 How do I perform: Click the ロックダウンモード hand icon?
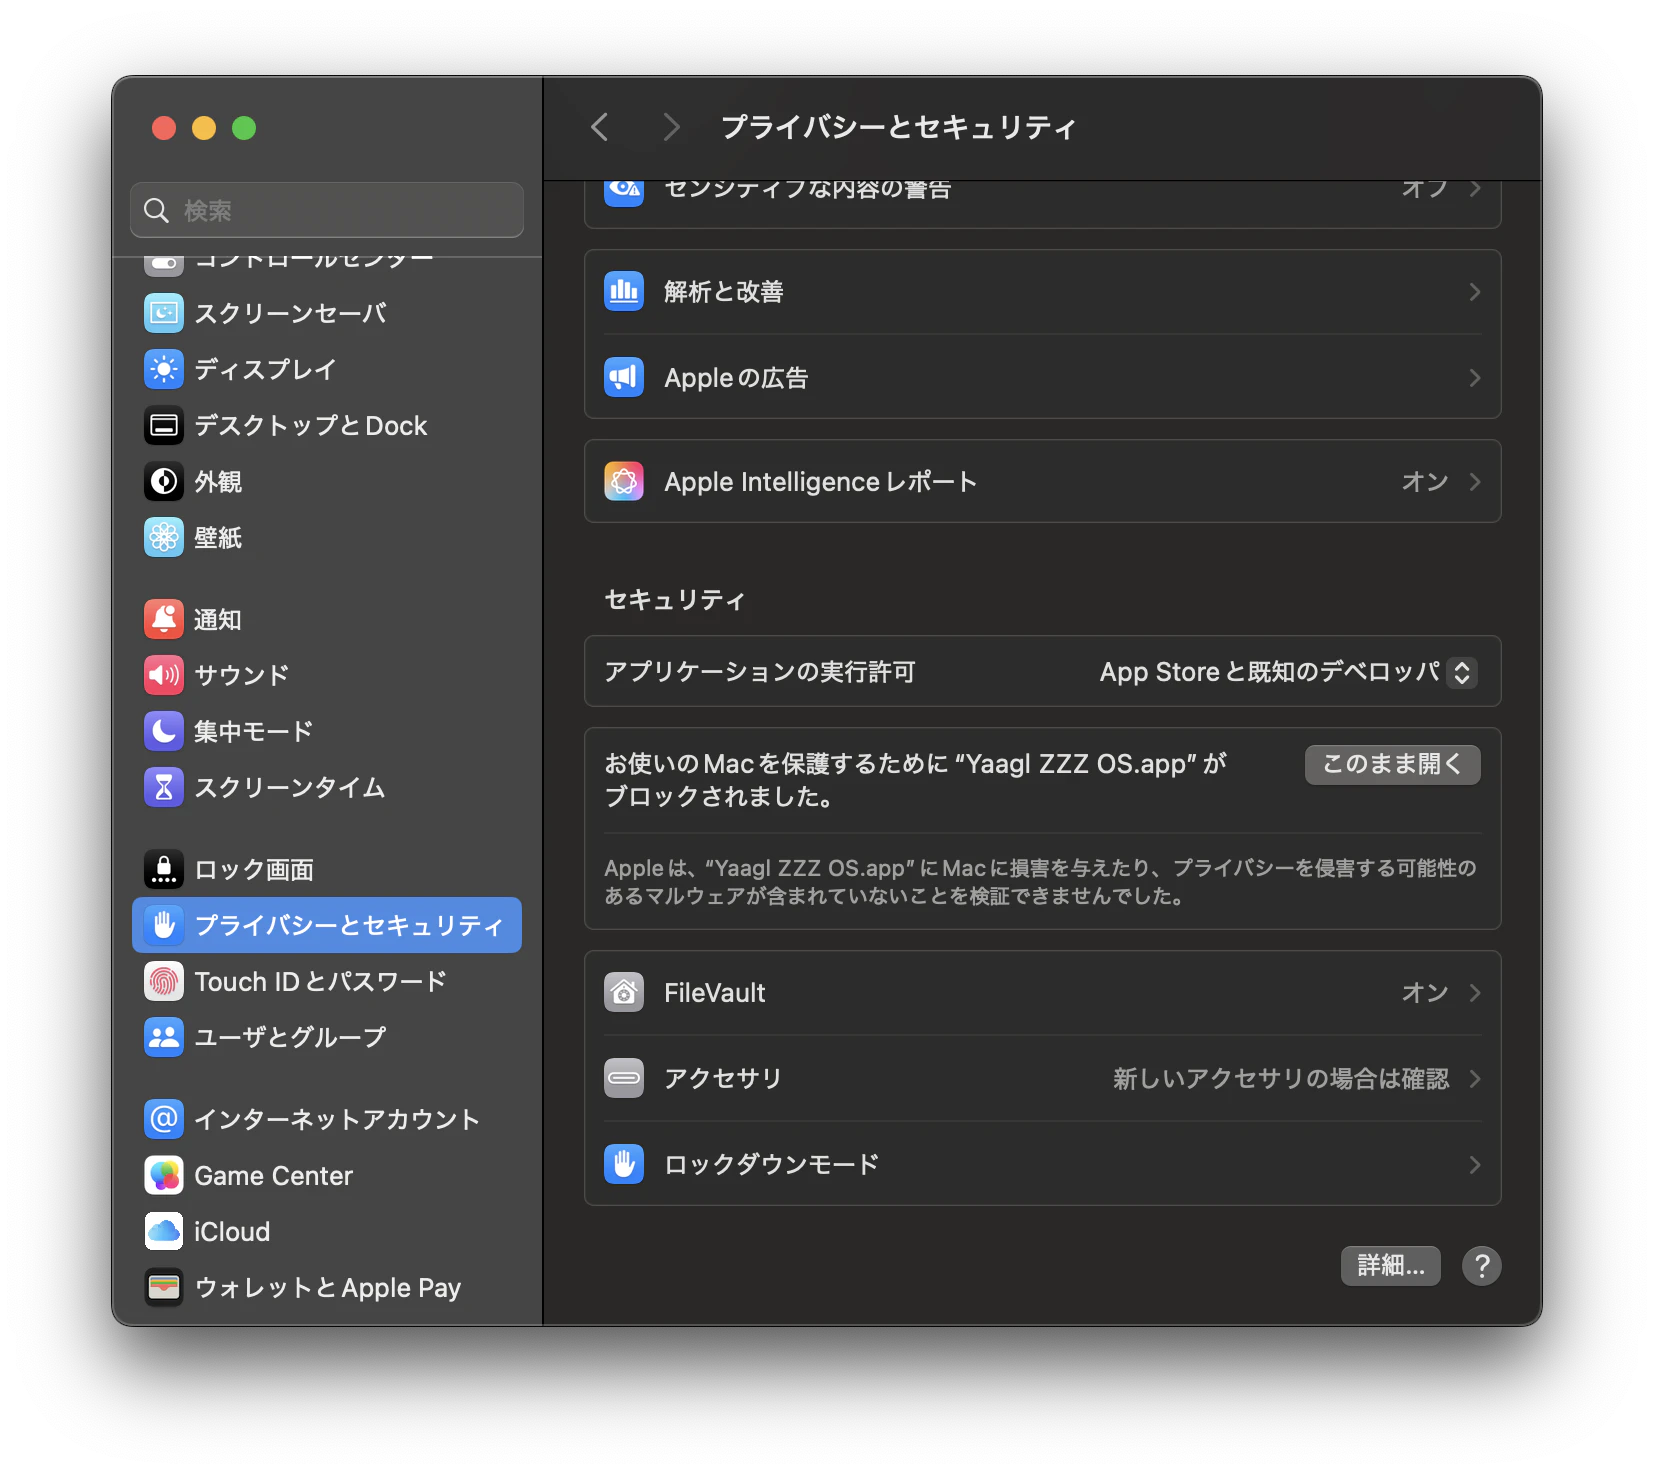click(624, 1164)
